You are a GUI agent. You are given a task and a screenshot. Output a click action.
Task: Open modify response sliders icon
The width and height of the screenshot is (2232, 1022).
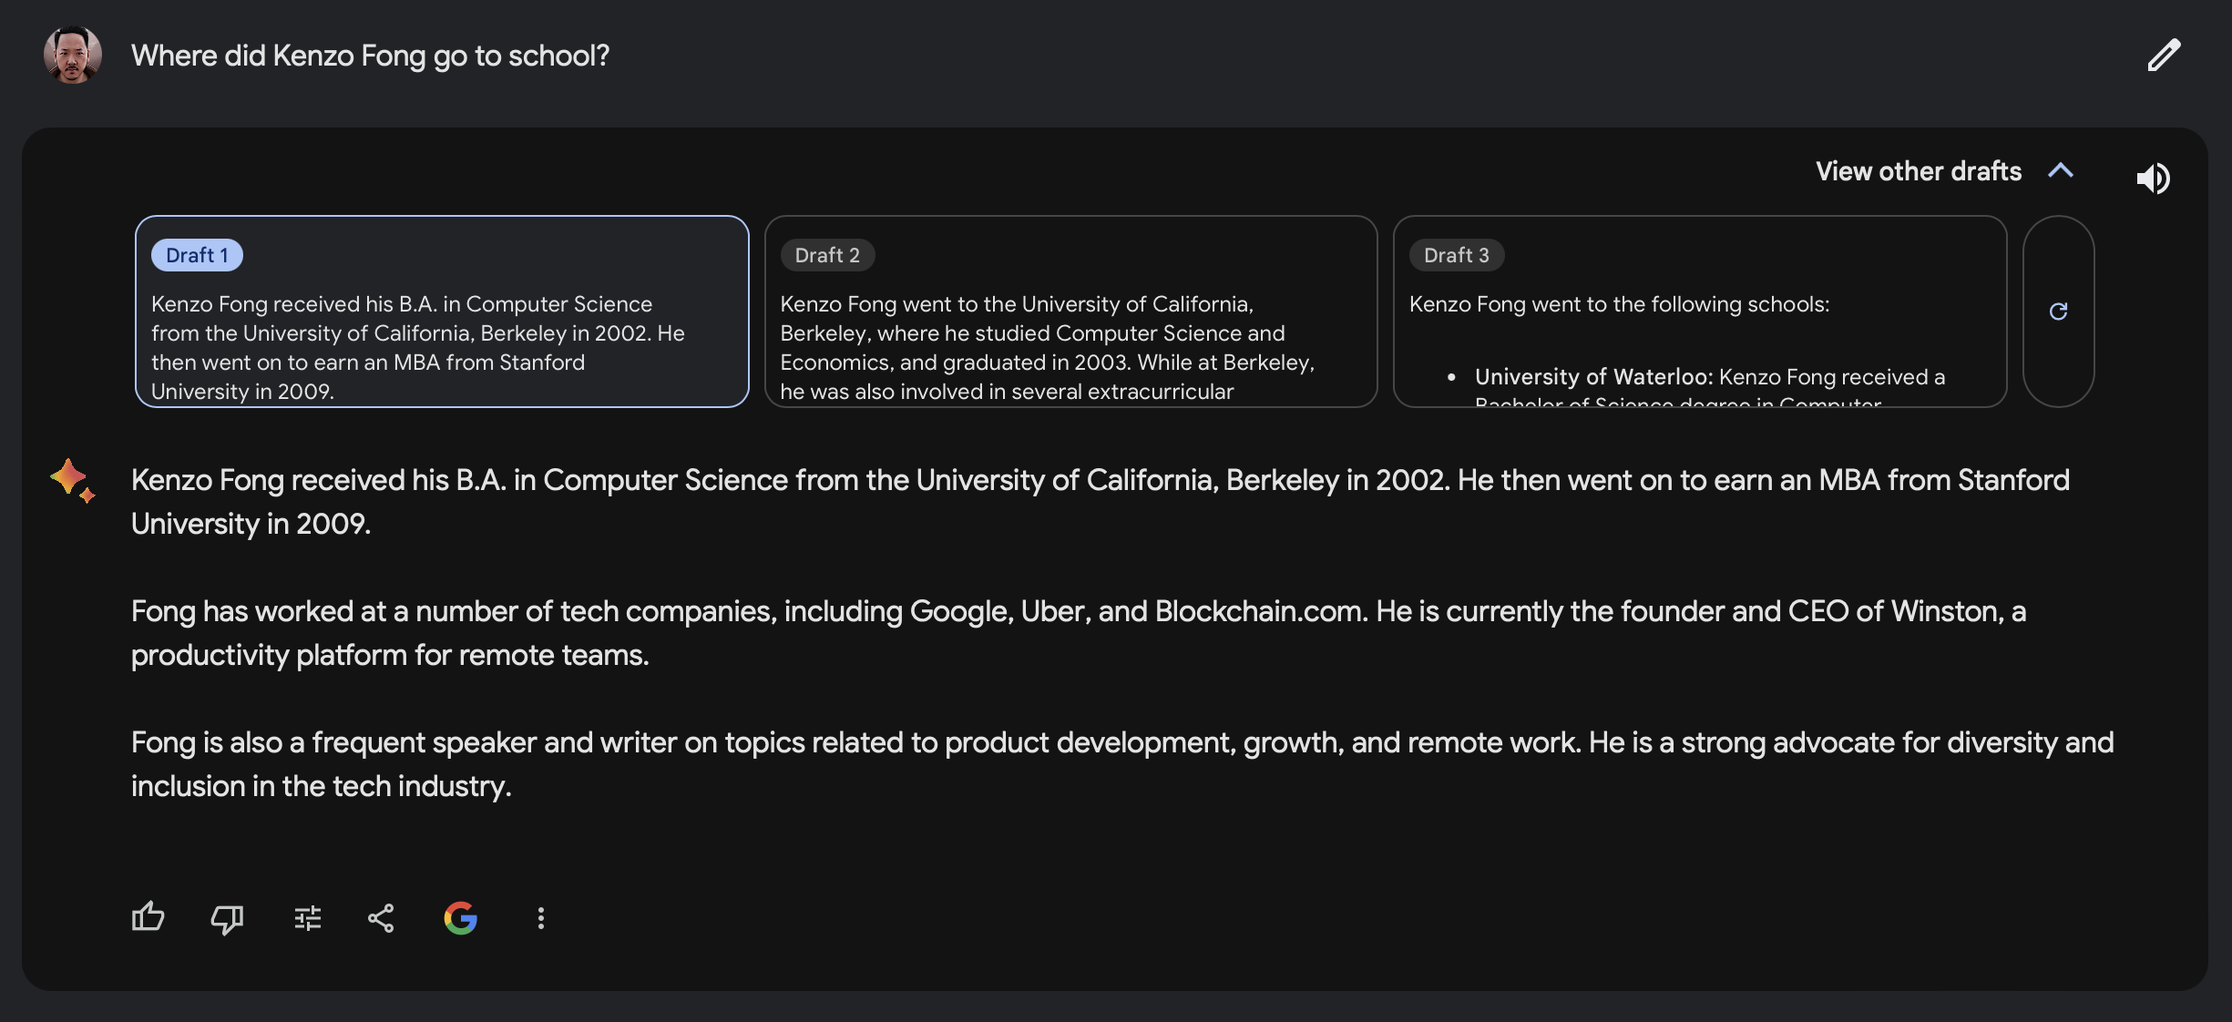click(308, 918)
